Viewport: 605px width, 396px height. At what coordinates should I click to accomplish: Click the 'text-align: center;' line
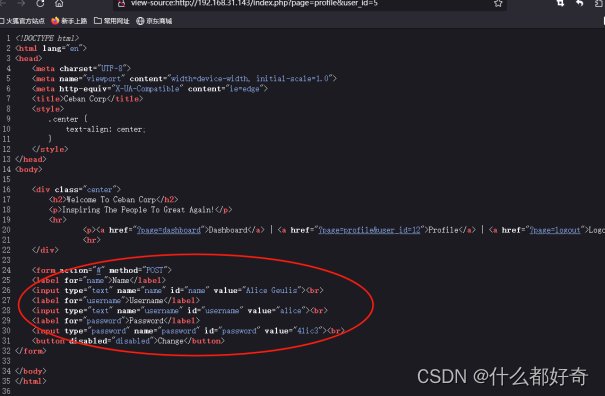106,129
